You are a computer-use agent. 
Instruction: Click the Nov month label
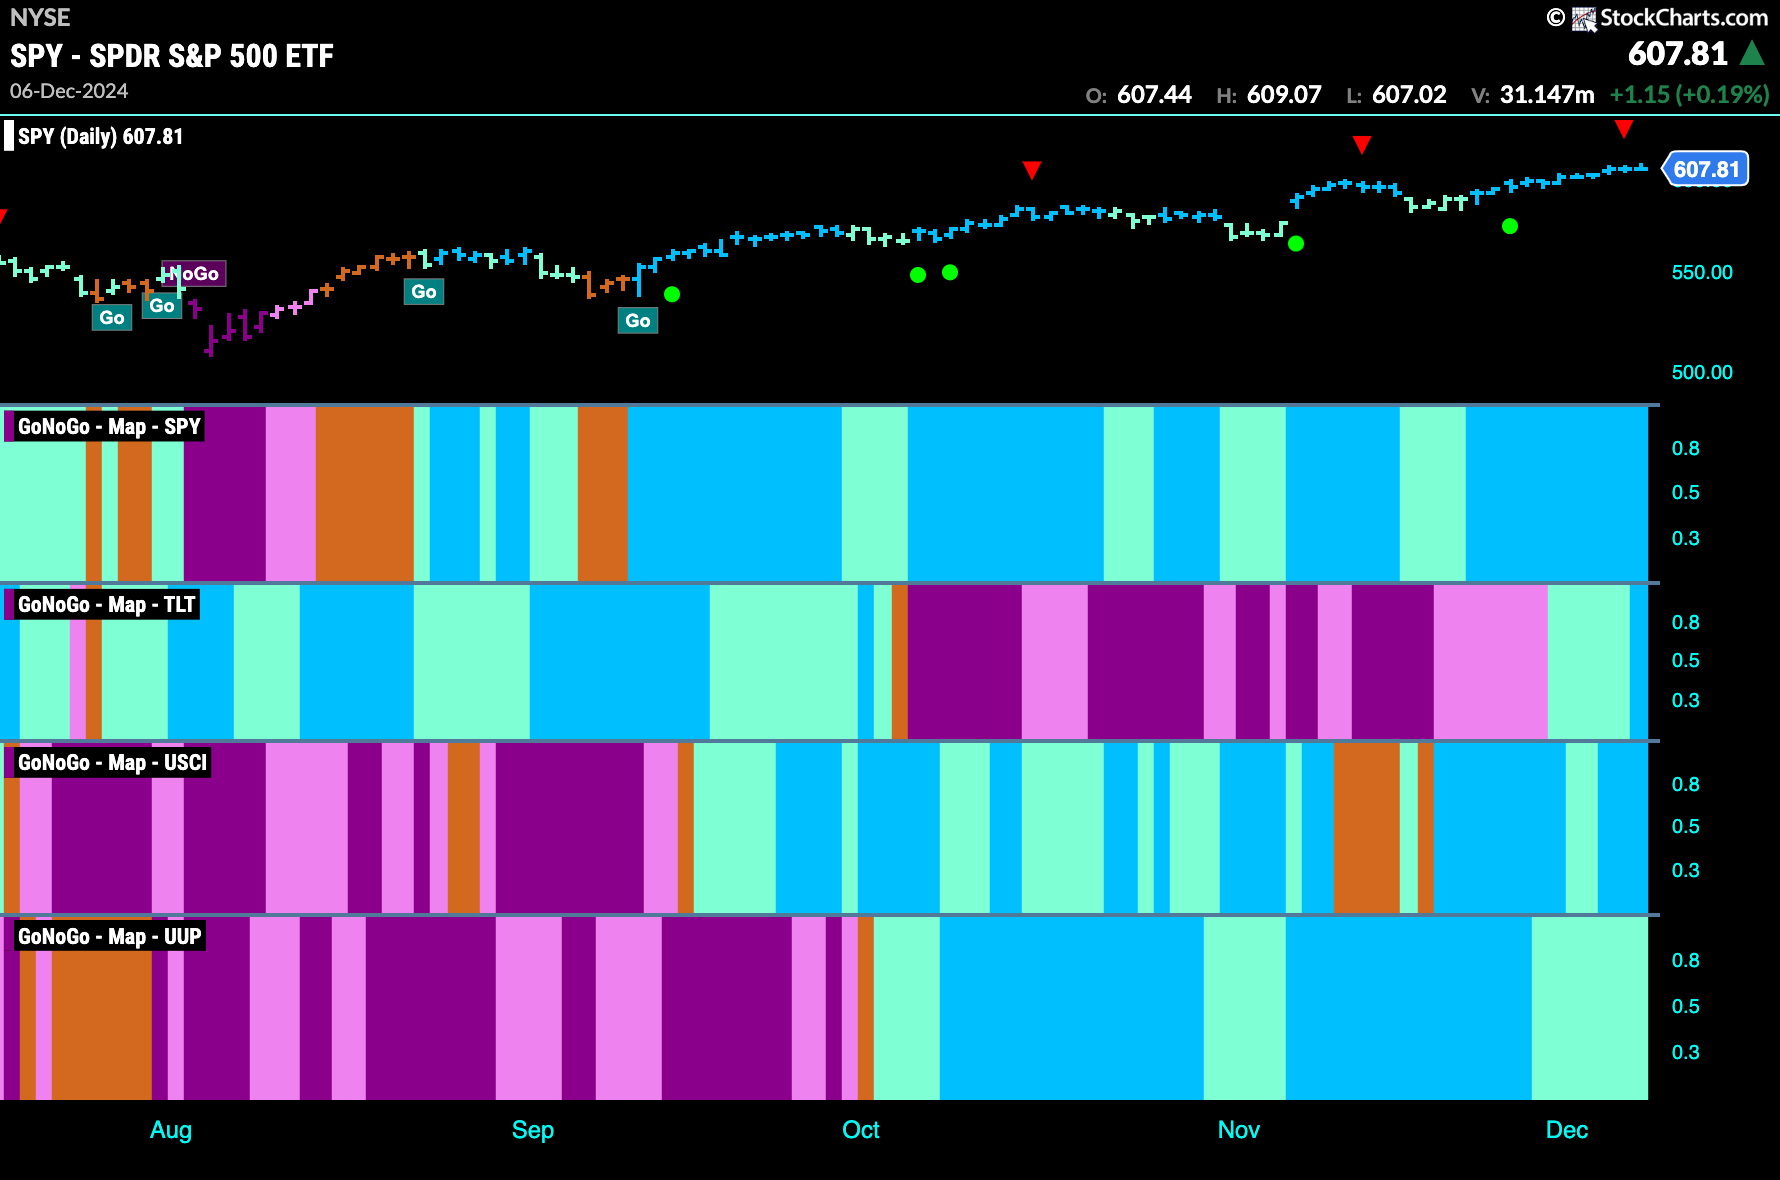tap(1239, 1130)
